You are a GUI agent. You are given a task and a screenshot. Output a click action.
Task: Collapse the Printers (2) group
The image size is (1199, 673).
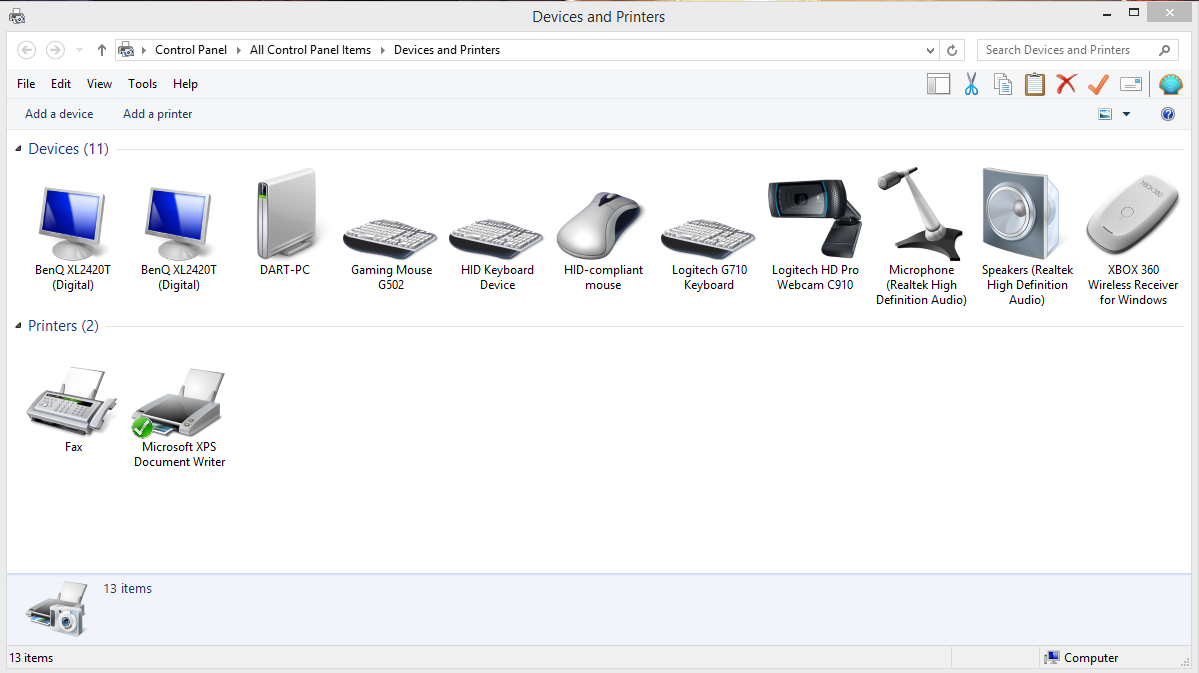pos(18,326)
